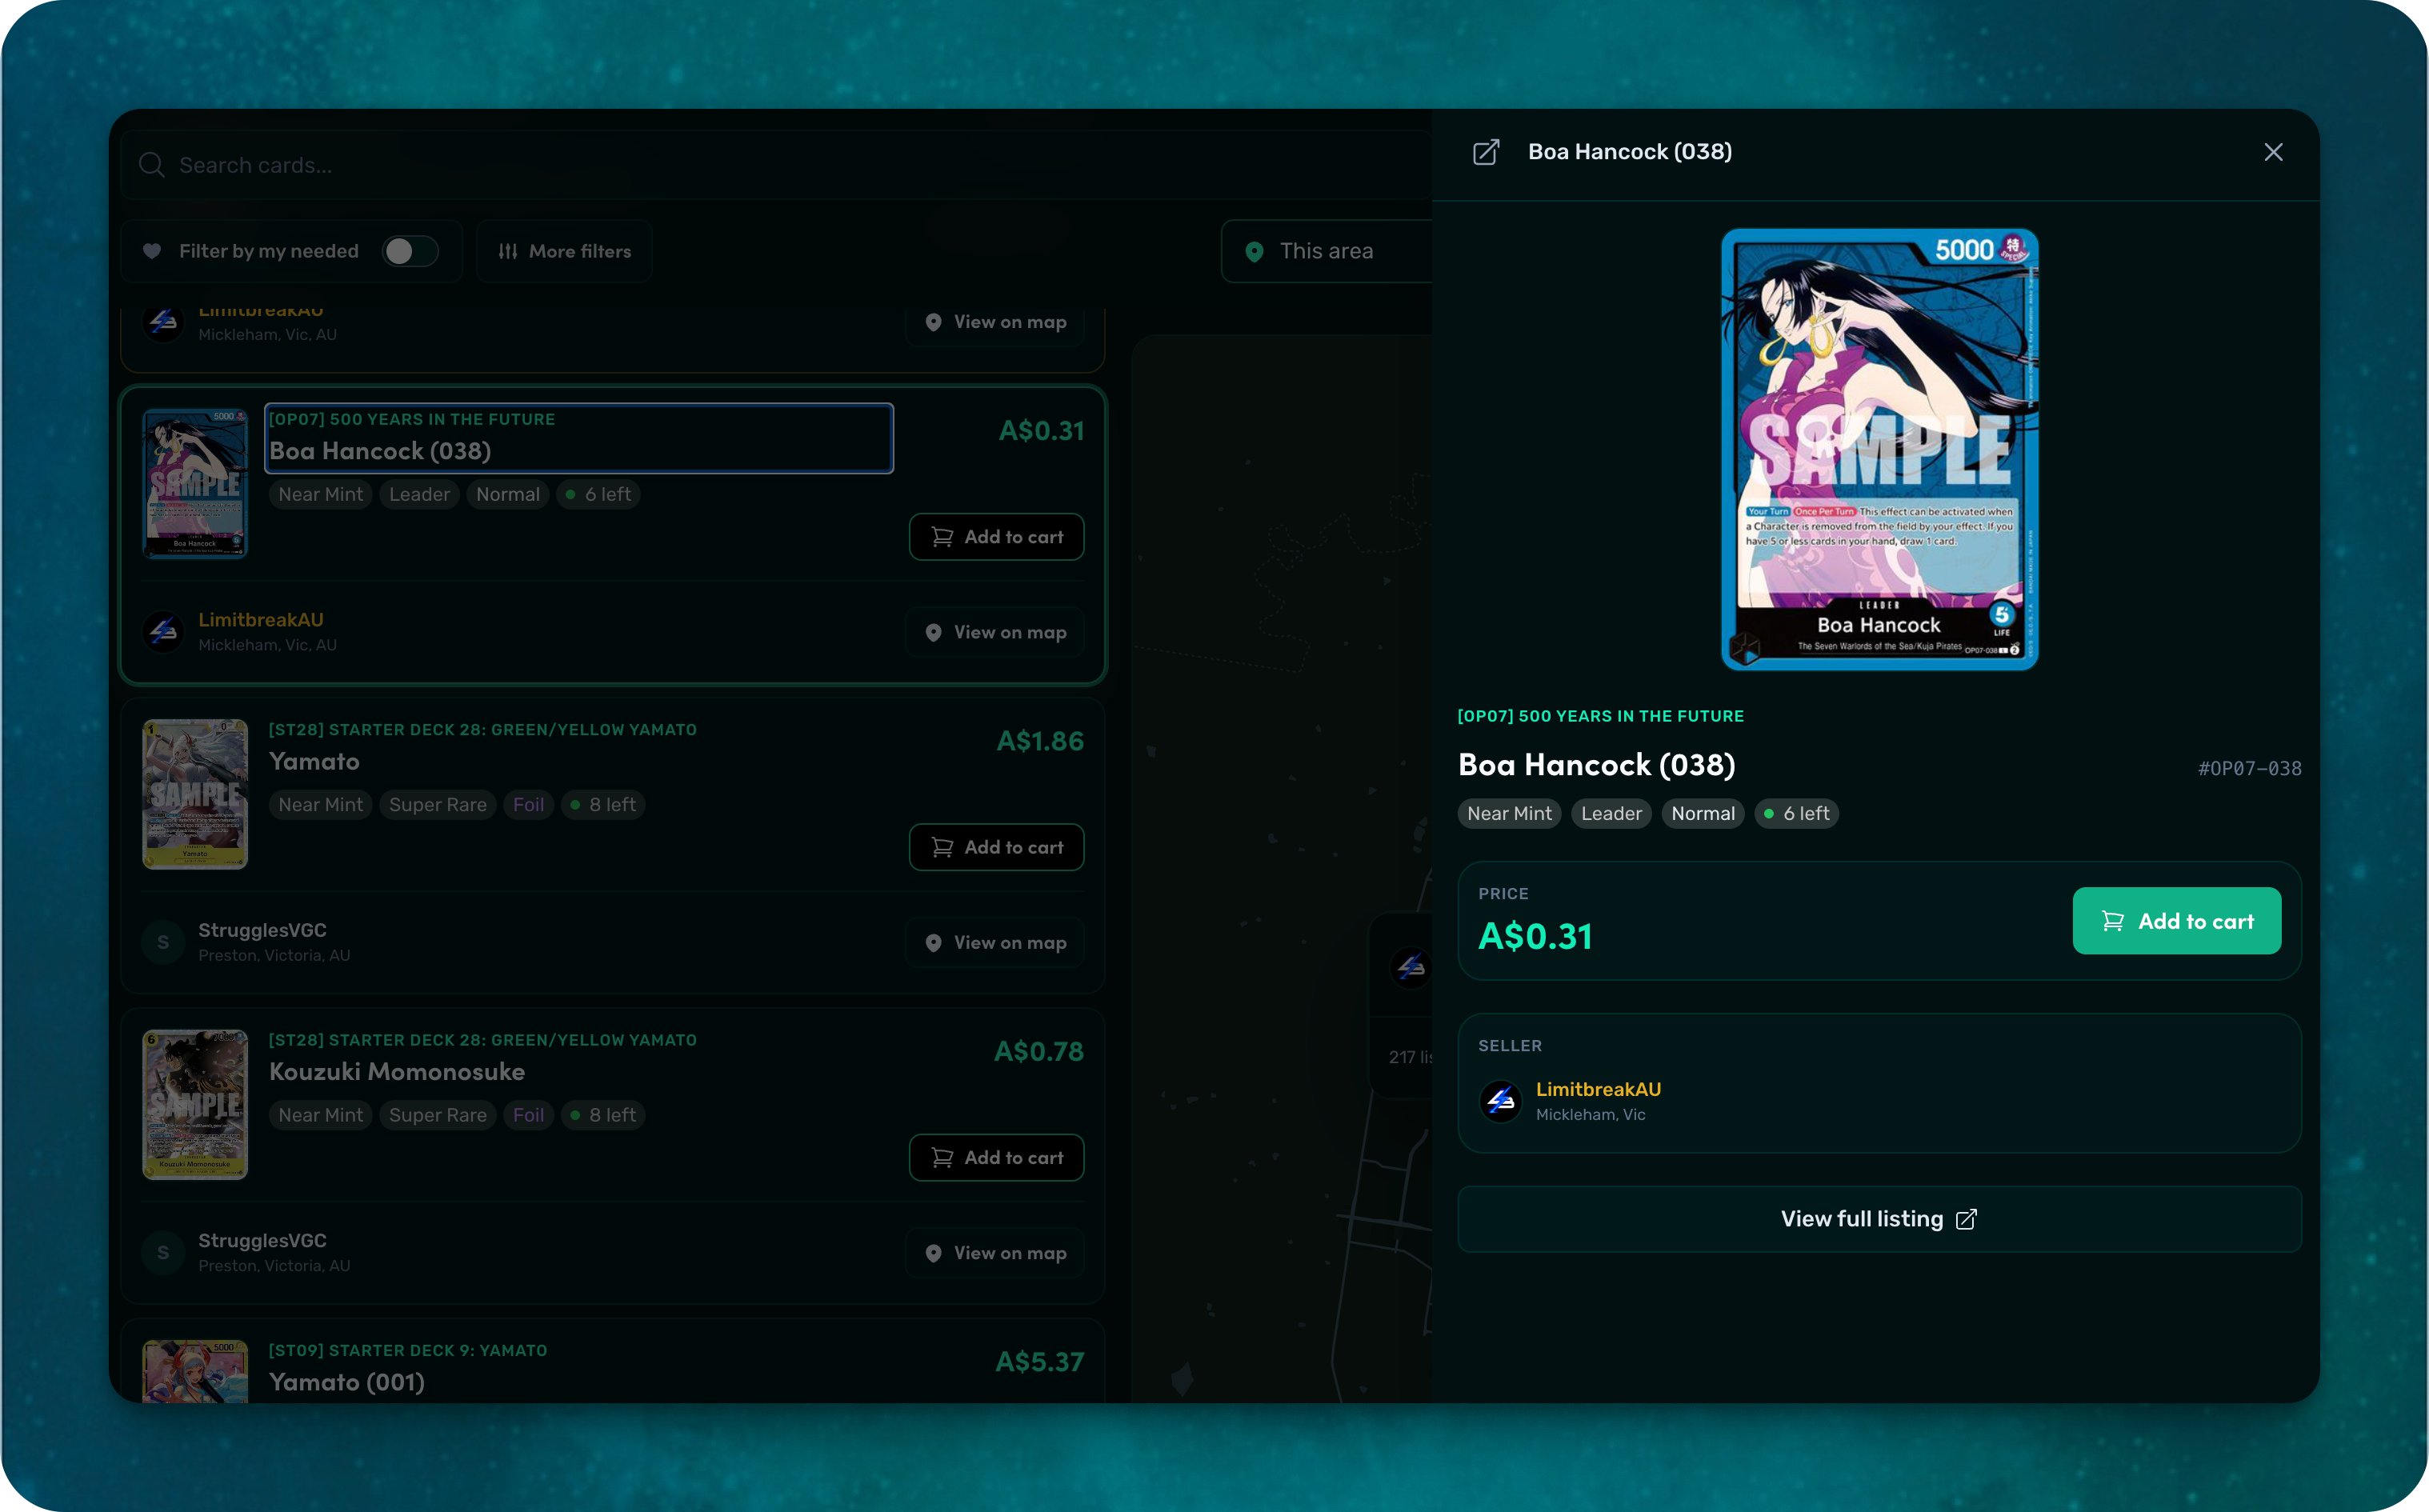Click the search magnifier icon

coord(152,165)
